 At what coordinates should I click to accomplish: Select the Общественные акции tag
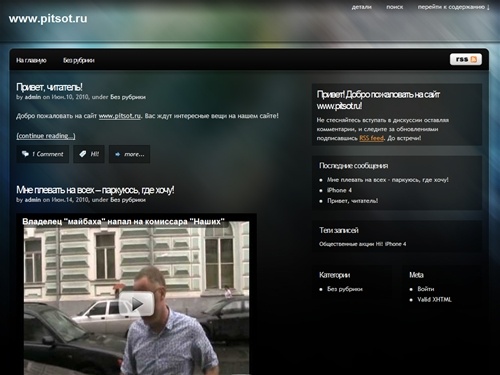[x=347, y=244]
